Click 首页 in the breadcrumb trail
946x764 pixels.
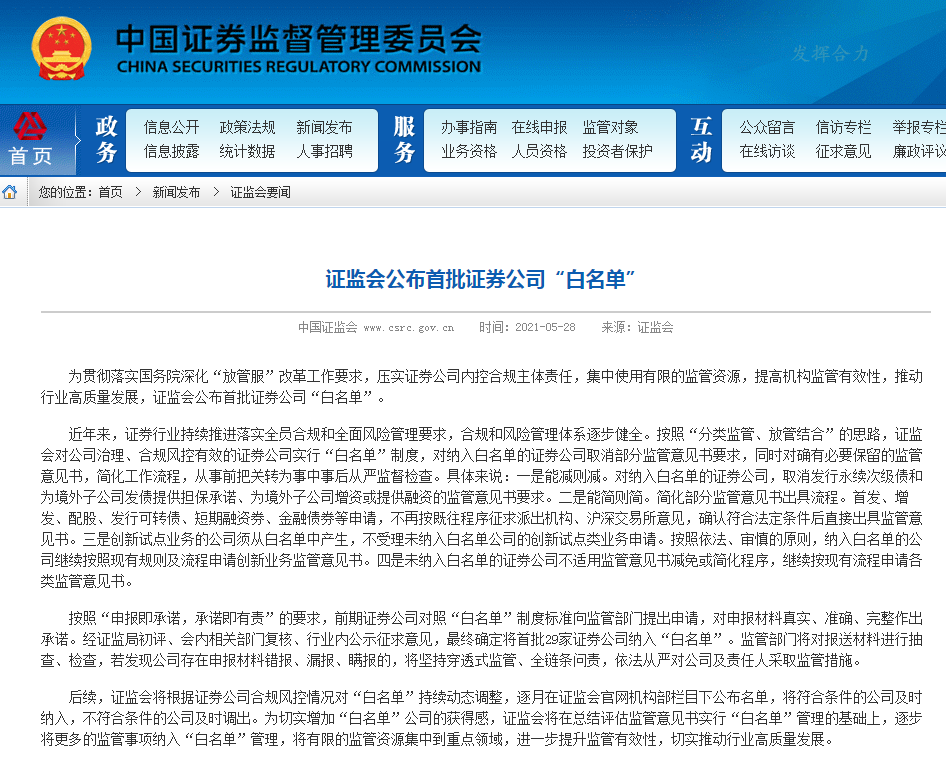[110, 192]
